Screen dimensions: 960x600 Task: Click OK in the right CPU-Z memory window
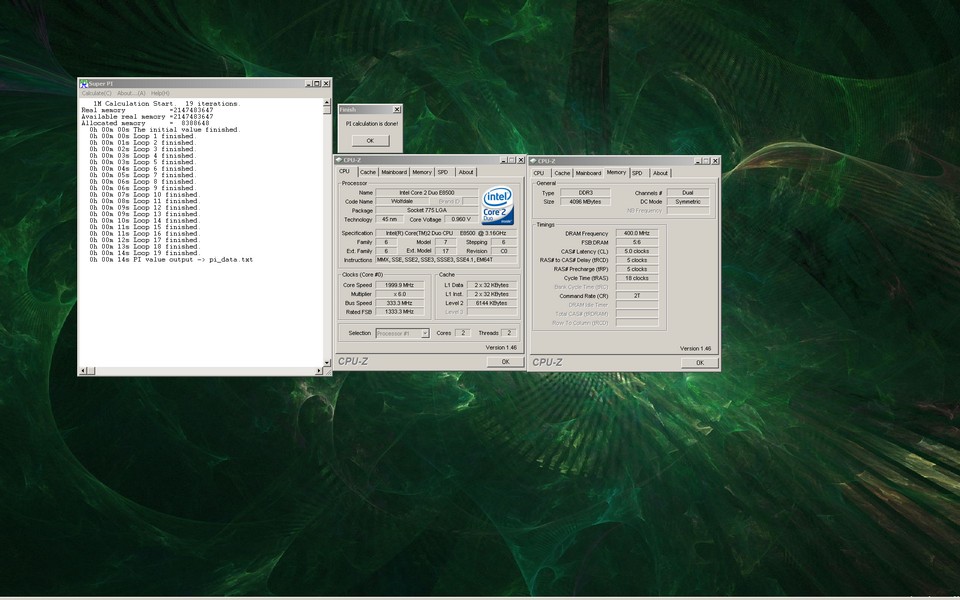pyautogui.click(x=700, y=362)
